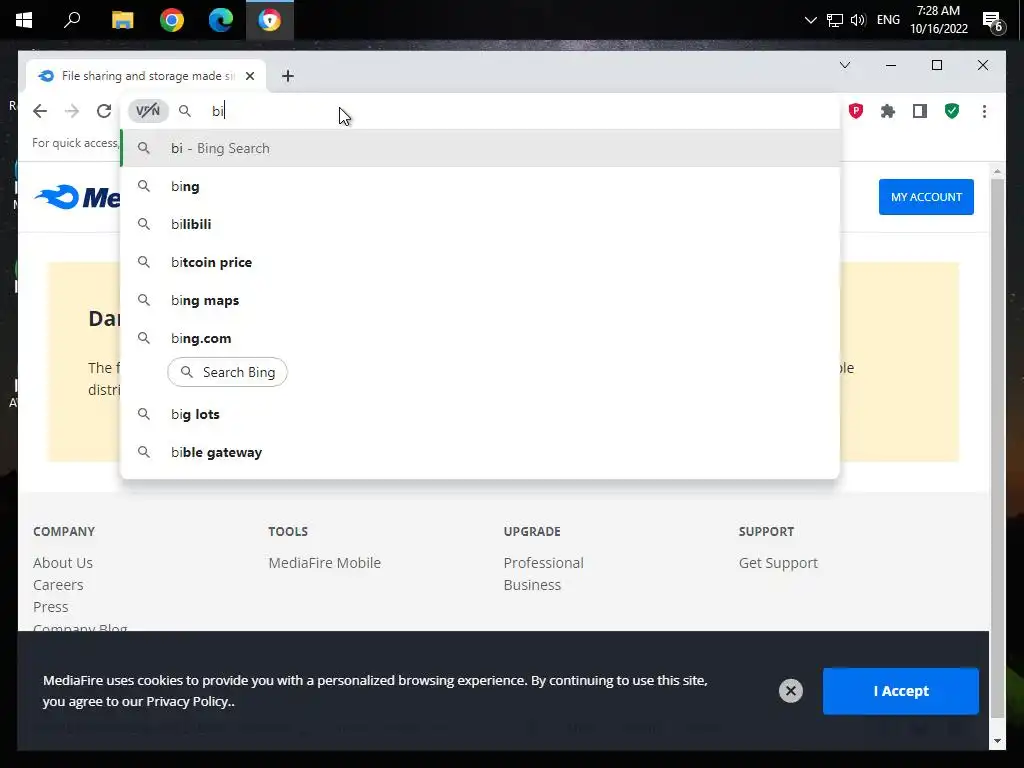Select the 'bing' suggestion
Viewport: 1024px width, 768px height.
click(480, 186)
